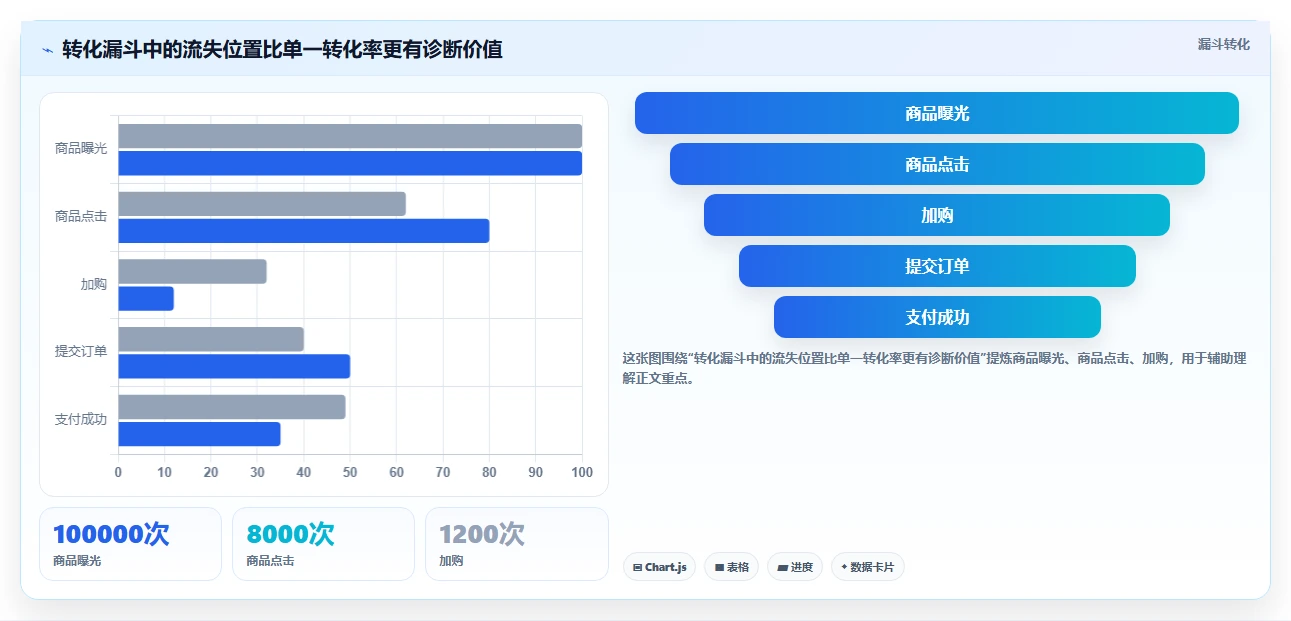Viewport: 1291px width, 621px height.
Task: Click the description paragraph starting 这张图围绕
Action: (x=934, y=368)
